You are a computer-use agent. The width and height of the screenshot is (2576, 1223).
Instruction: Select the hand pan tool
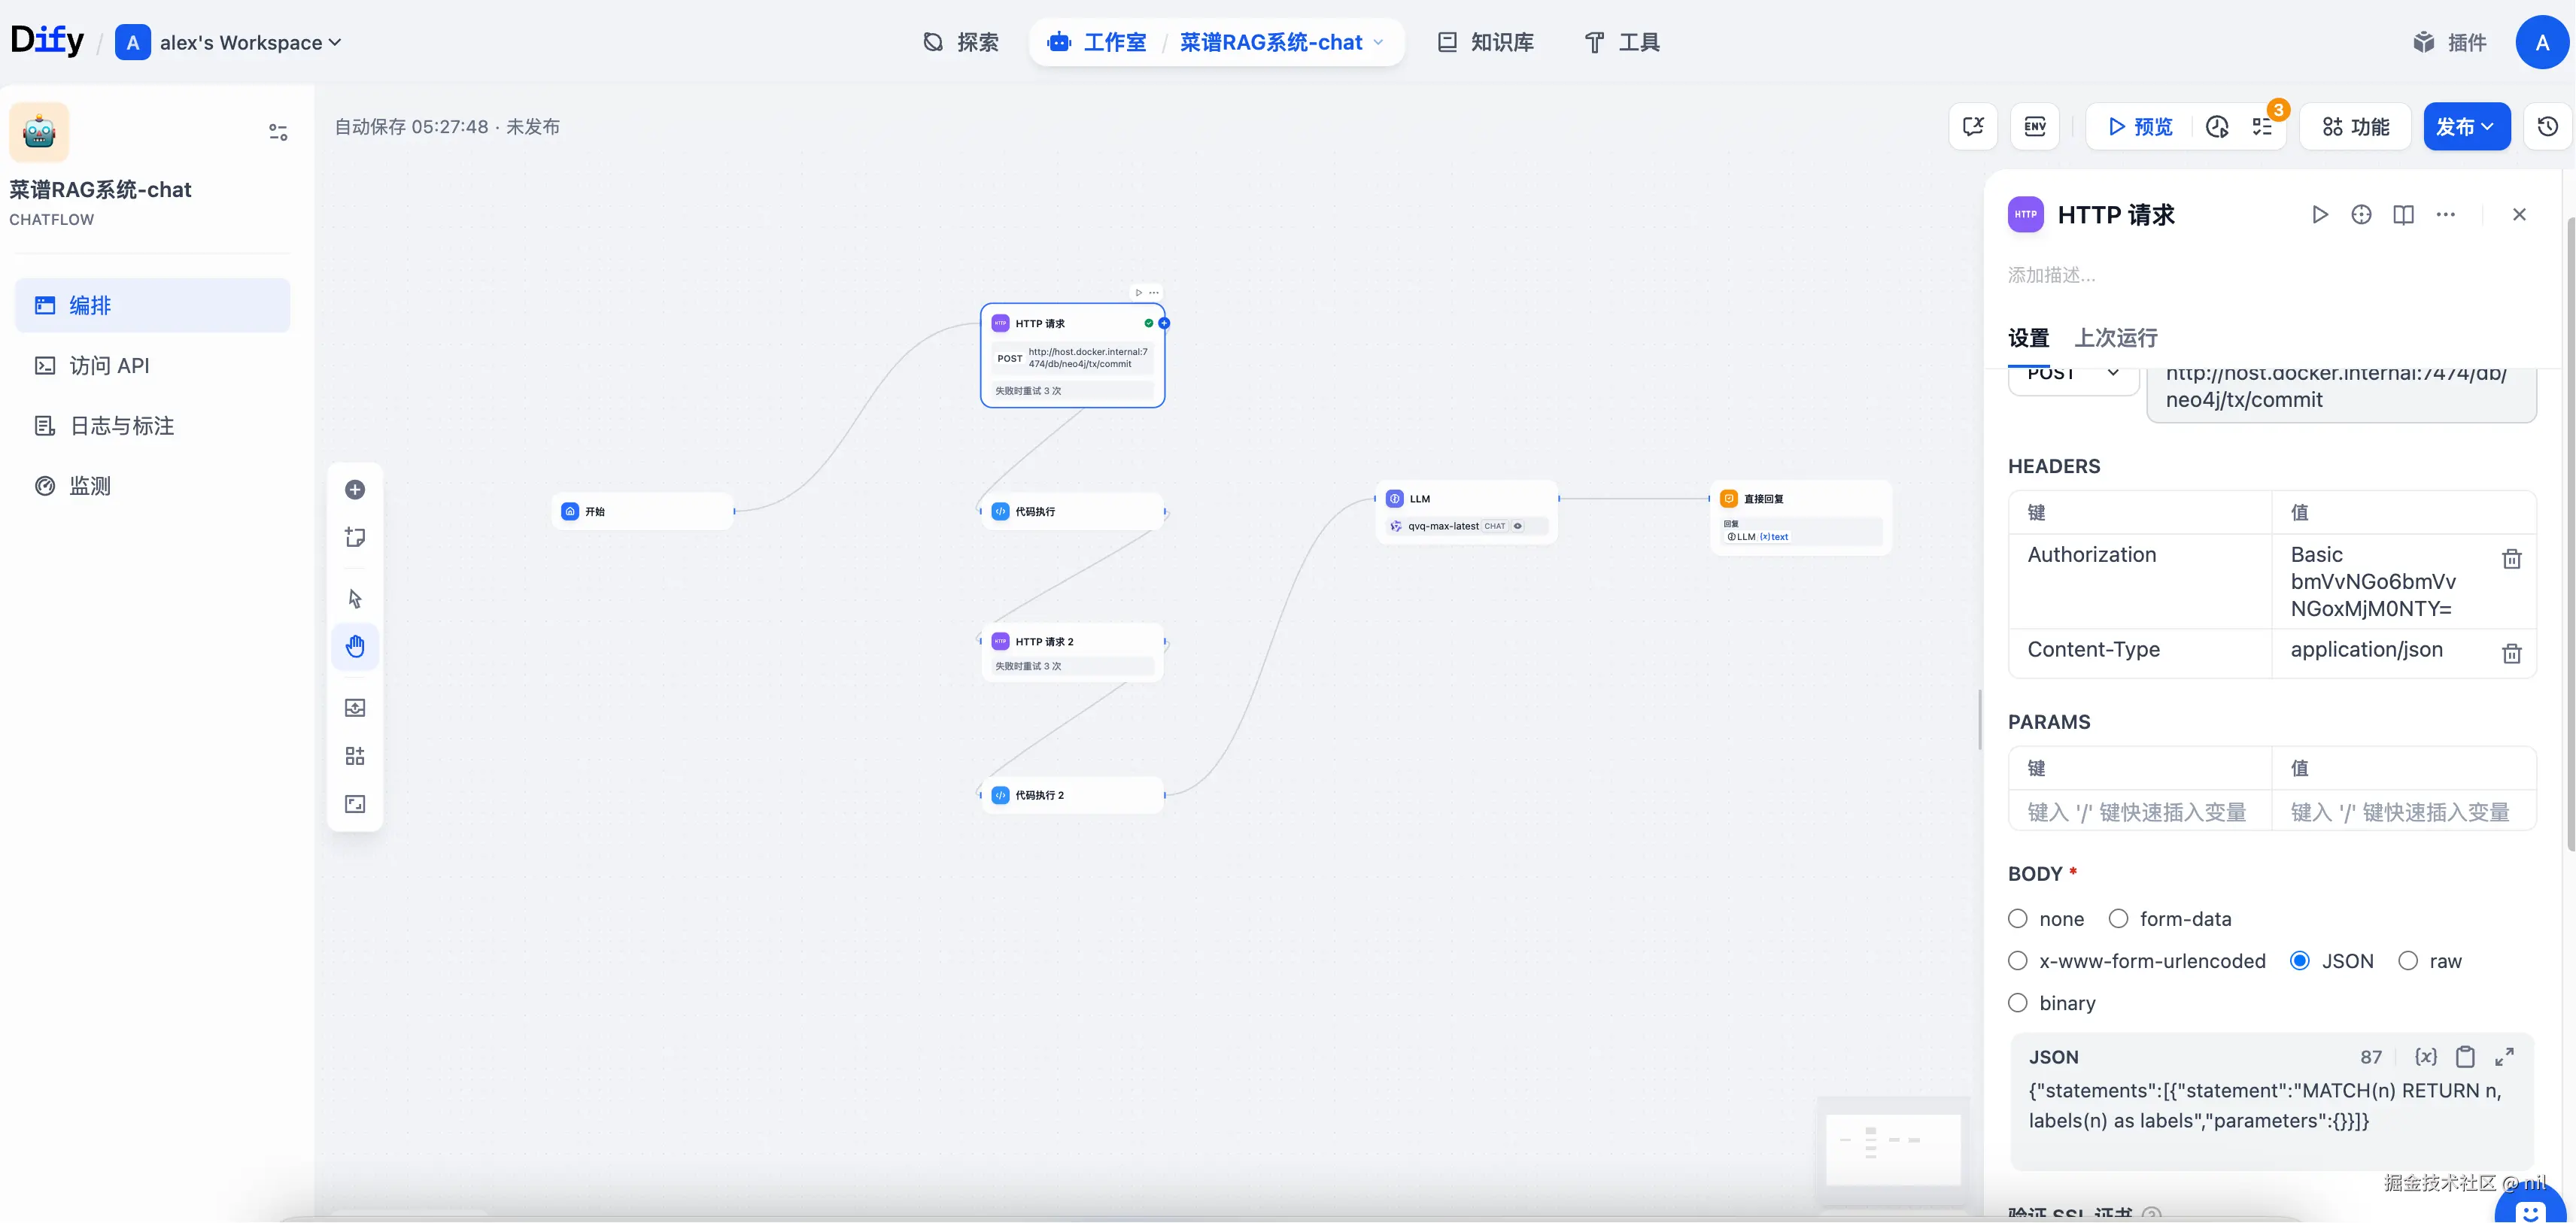pyautogui.click(x=355, y=647)
